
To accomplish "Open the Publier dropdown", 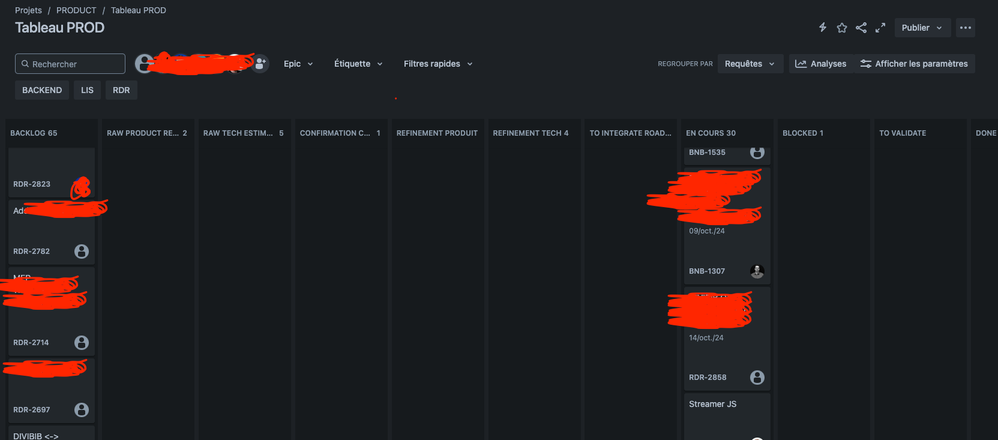I will [922, 27].
